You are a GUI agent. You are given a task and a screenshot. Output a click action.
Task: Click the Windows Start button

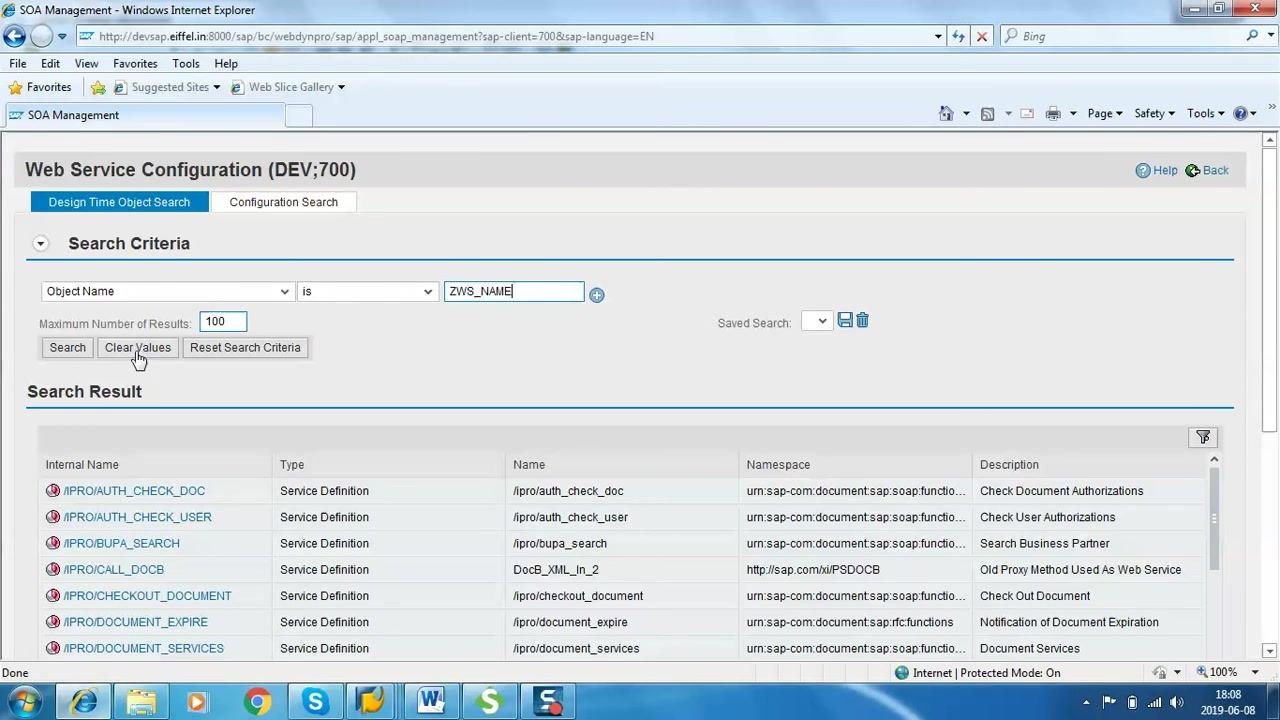click(x=25, y=702)
